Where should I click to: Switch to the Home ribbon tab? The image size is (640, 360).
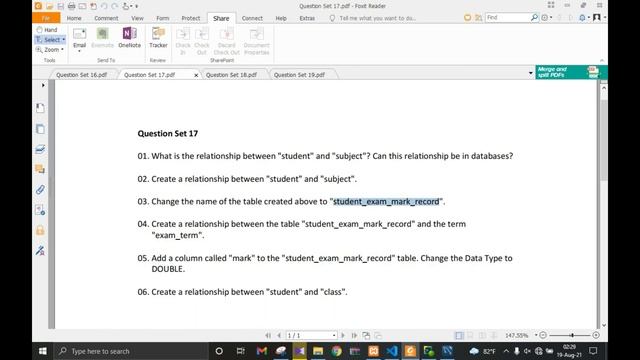[74, 18]
